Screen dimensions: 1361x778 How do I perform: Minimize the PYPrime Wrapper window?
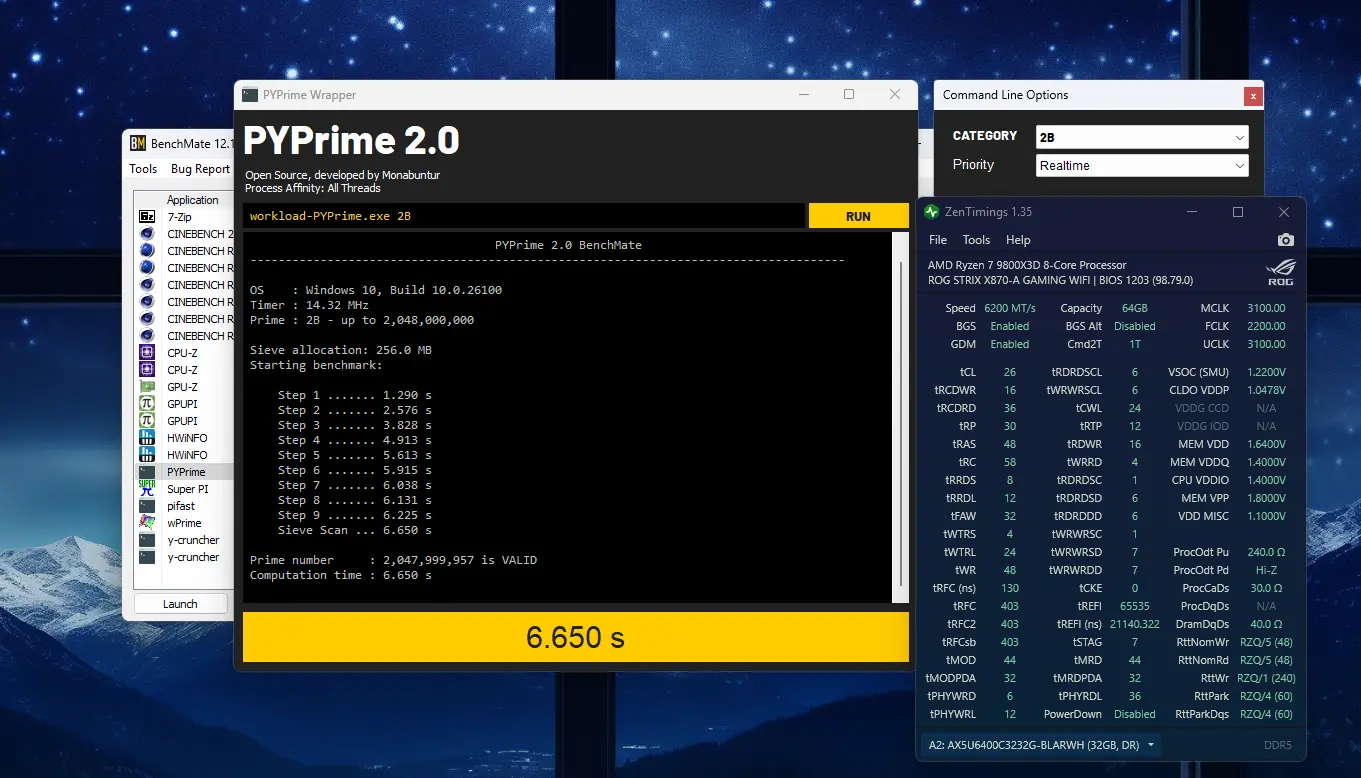tap(803, 95)
